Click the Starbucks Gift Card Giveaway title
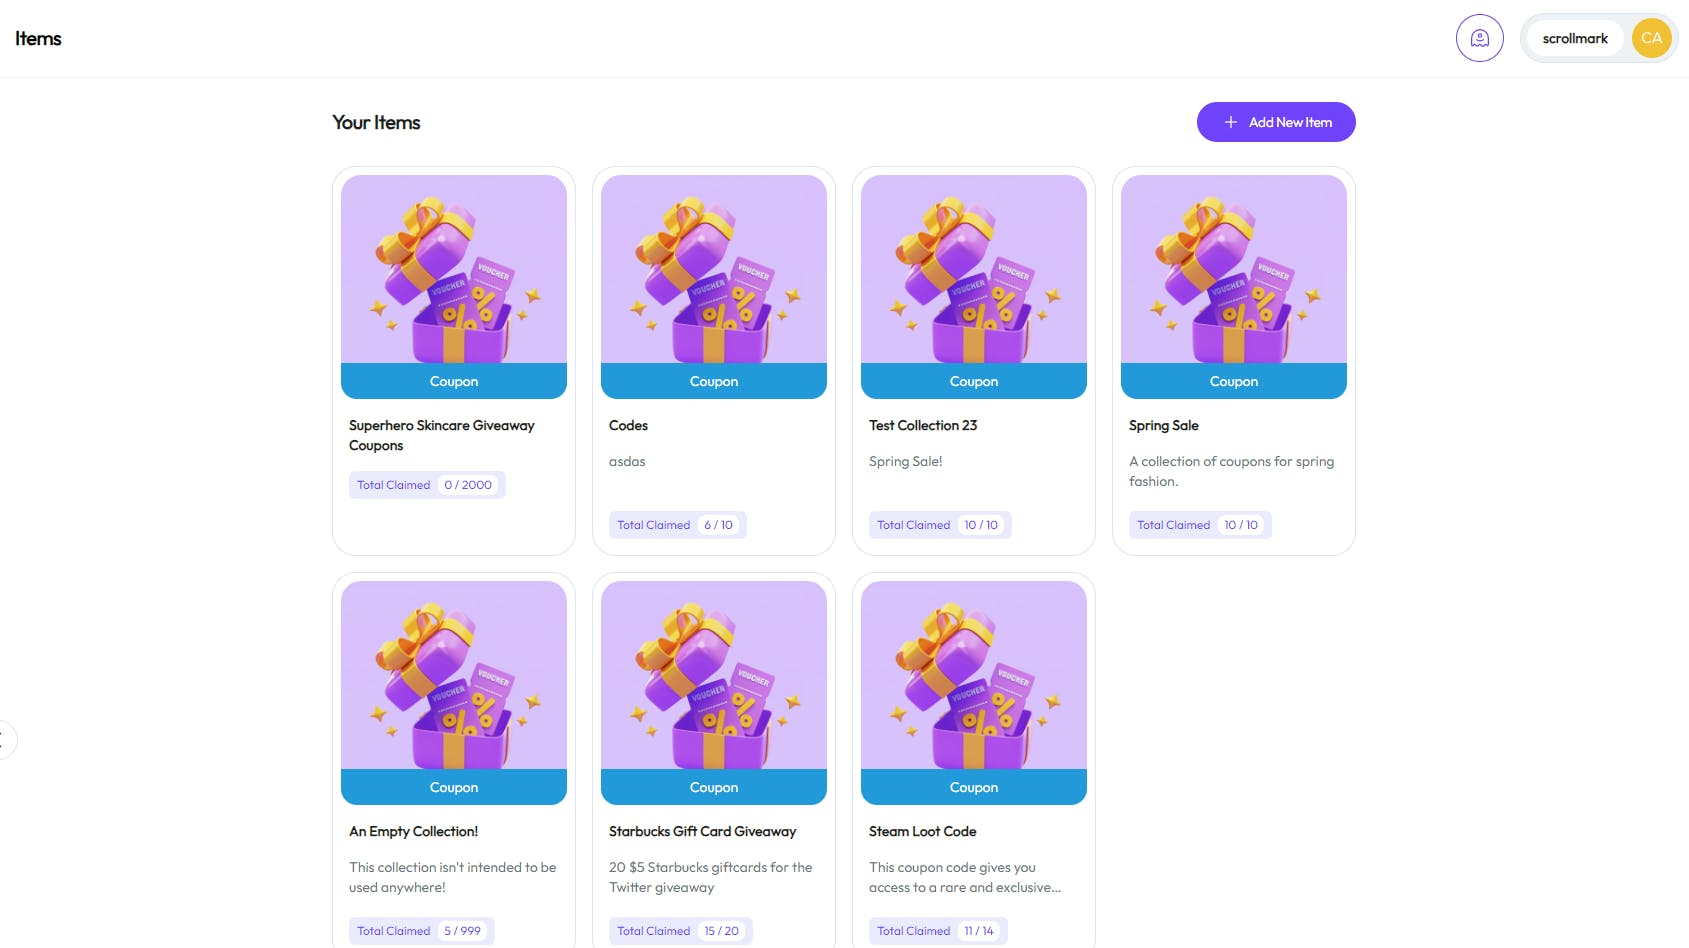 (702, 831)
